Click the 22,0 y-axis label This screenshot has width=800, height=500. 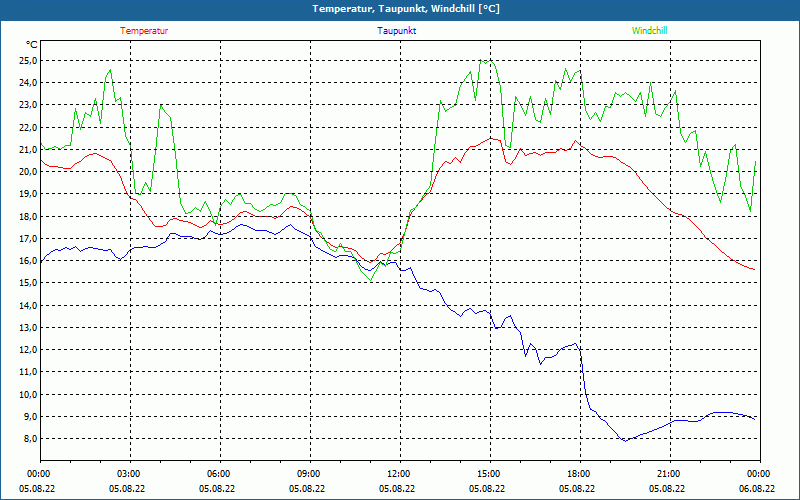29,128
